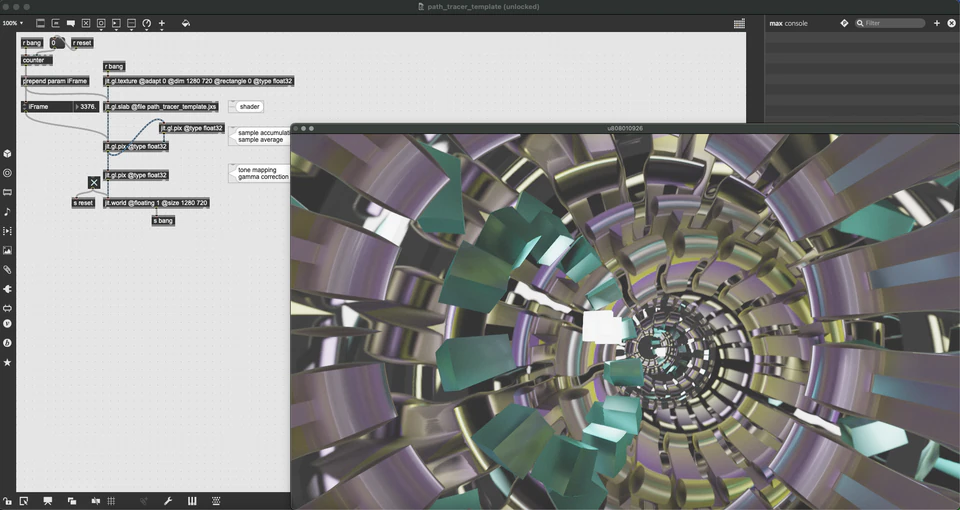Click the iFrame attrui value 3376.

click(x=86, y=107)
